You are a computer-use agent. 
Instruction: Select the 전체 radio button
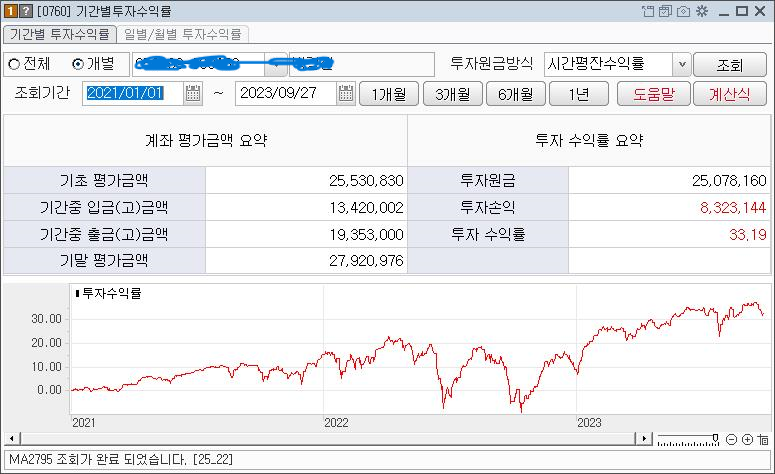pyautogui.click(x=14, y=64)
